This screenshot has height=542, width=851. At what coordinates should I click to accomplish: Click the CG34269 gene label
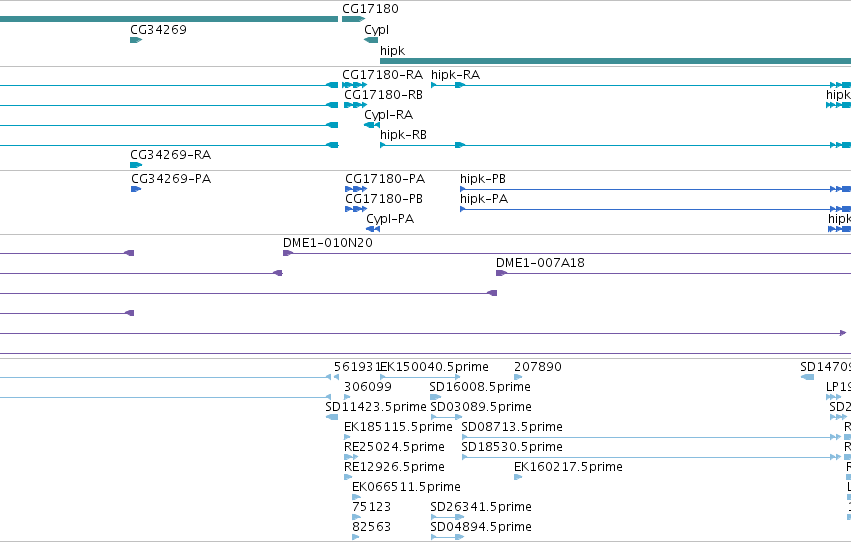158,30
